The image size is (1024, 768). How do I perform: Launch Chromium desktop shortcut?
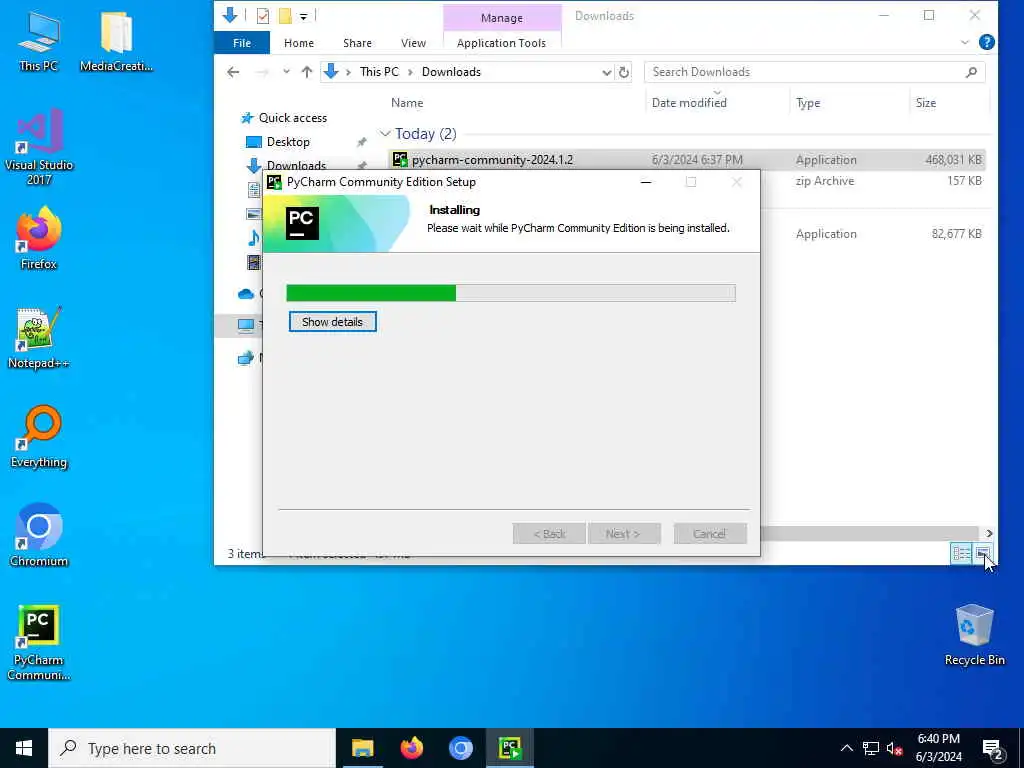(x=39, y=536)
